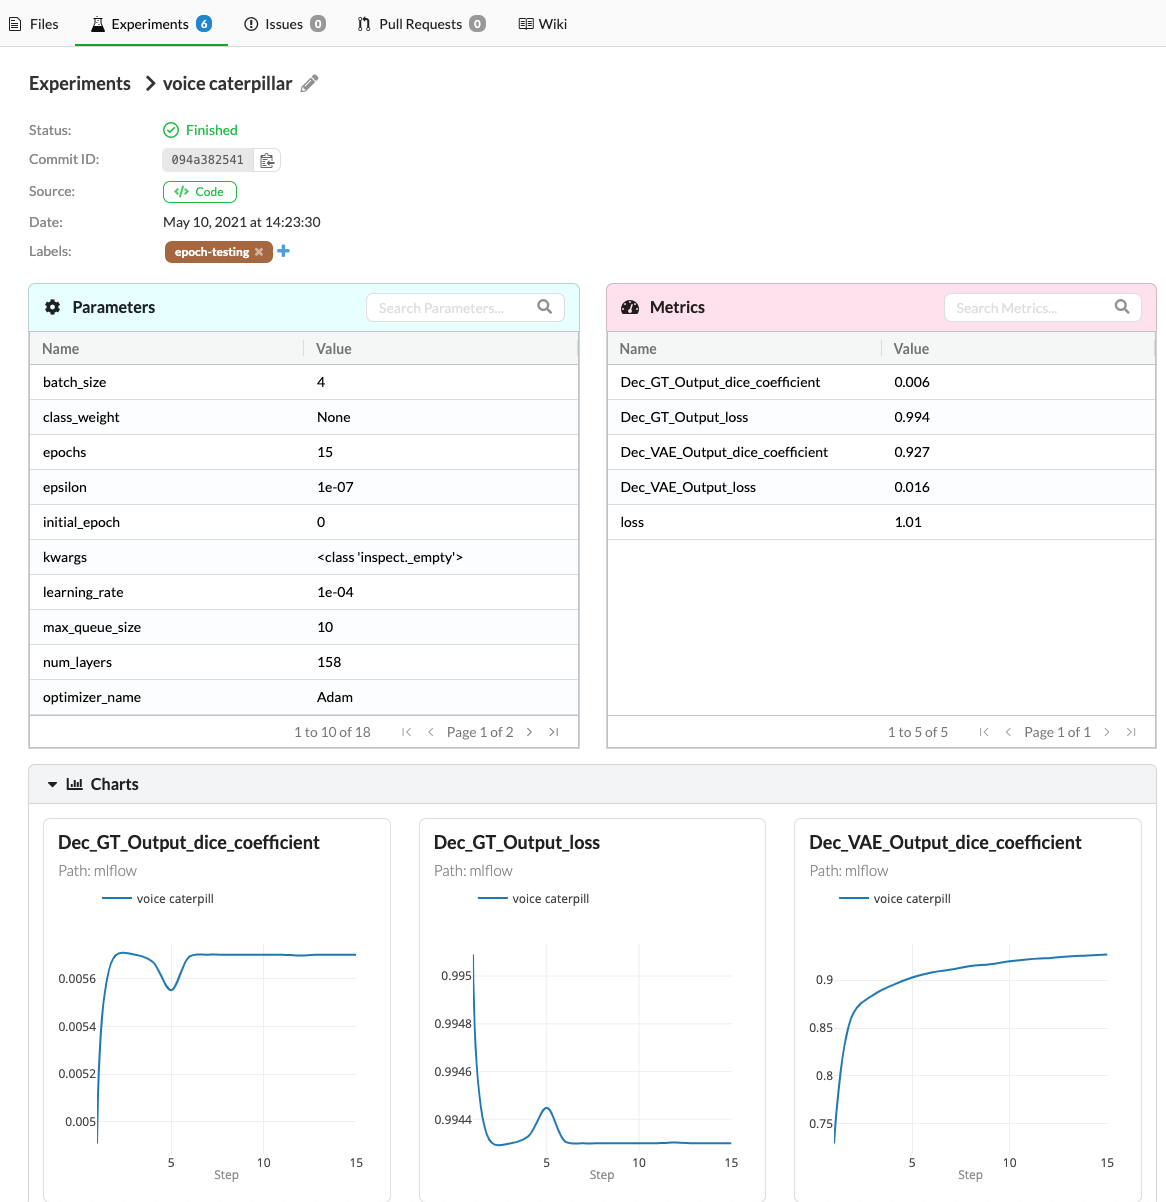Toggle voice caterpill legend in Dec_GT_Output_loss chart
1166x1202 pixels.
pos(534,899)
